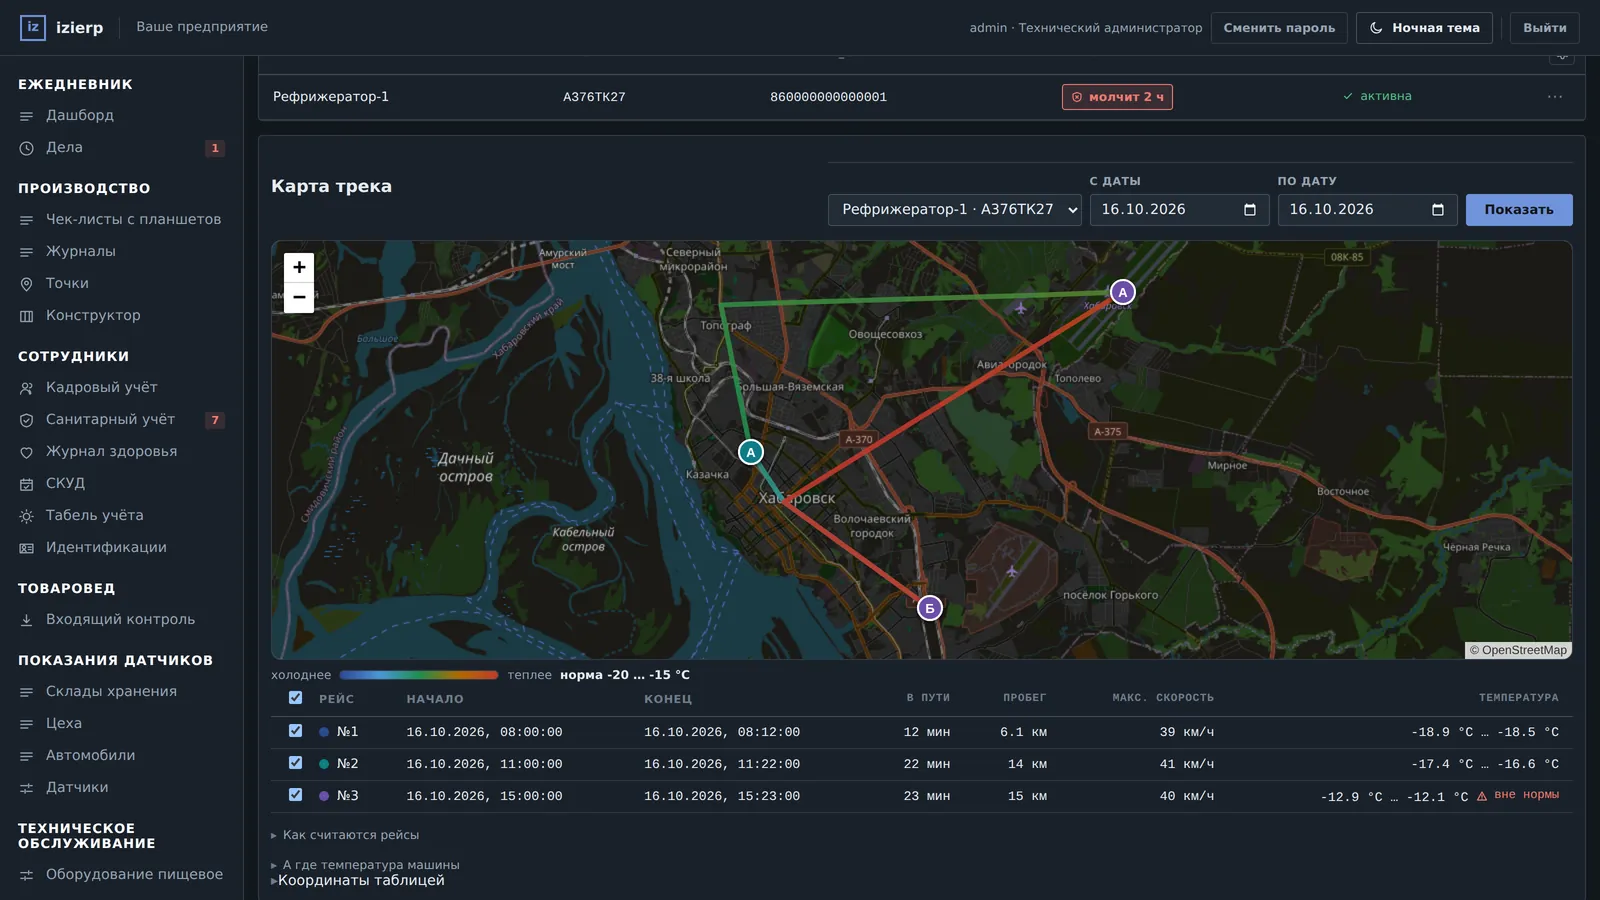Open calendar picker in С даты field
Screen dimensions: 1600x900
(x=1249, y=210)
